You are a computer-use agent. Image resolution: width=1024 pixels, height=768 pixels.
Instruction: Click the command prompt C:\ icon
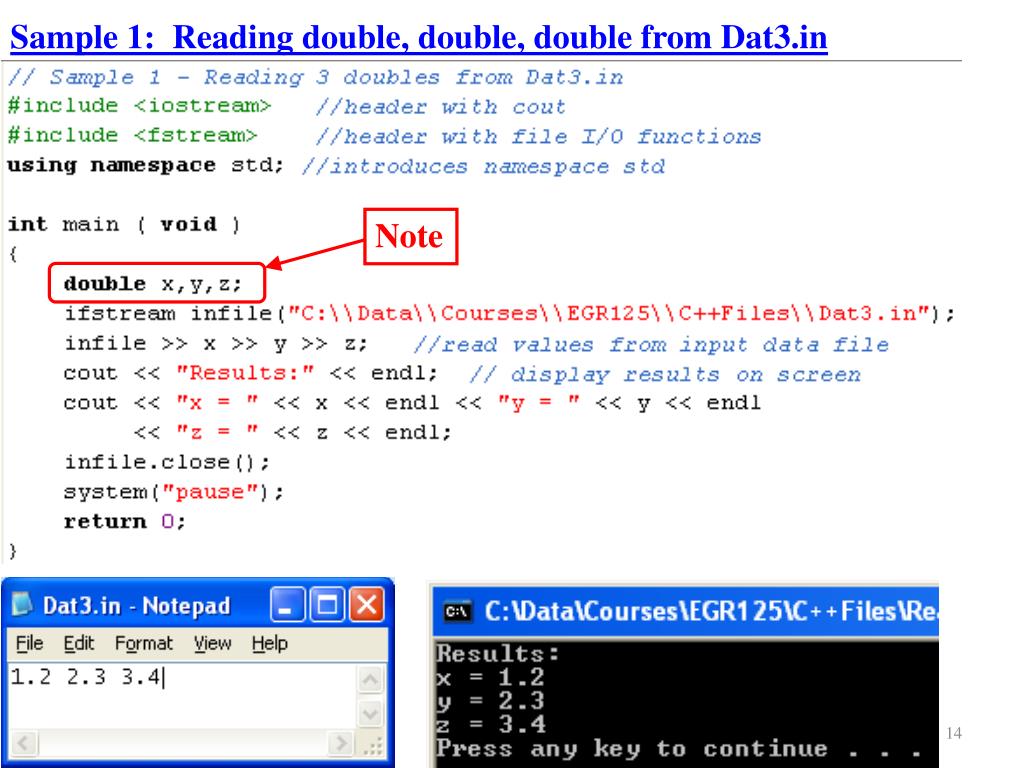(x=456, y=611)
